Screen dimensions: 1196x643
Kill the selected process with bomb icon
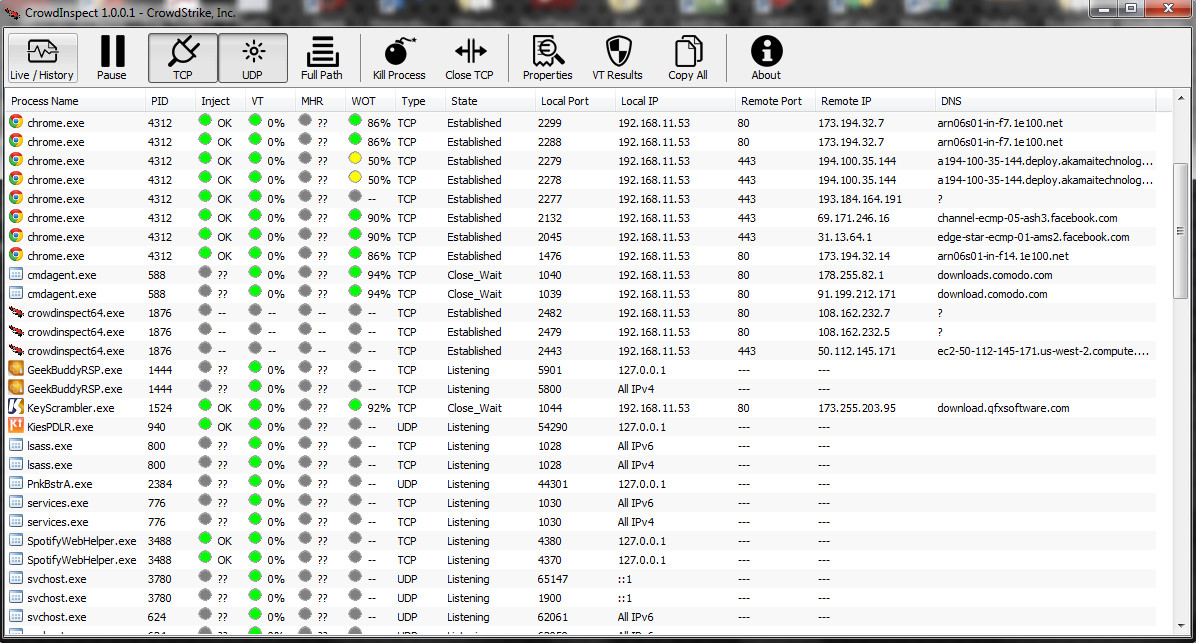pos(399,58)
